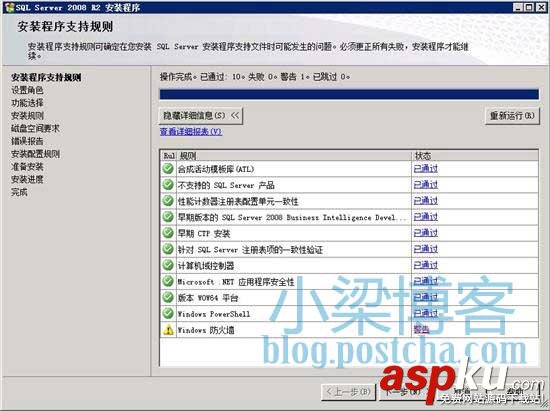Select 安装配置规则 step in sidebar
The width and height of the screenshot is (550, 411).
[35, 154]
